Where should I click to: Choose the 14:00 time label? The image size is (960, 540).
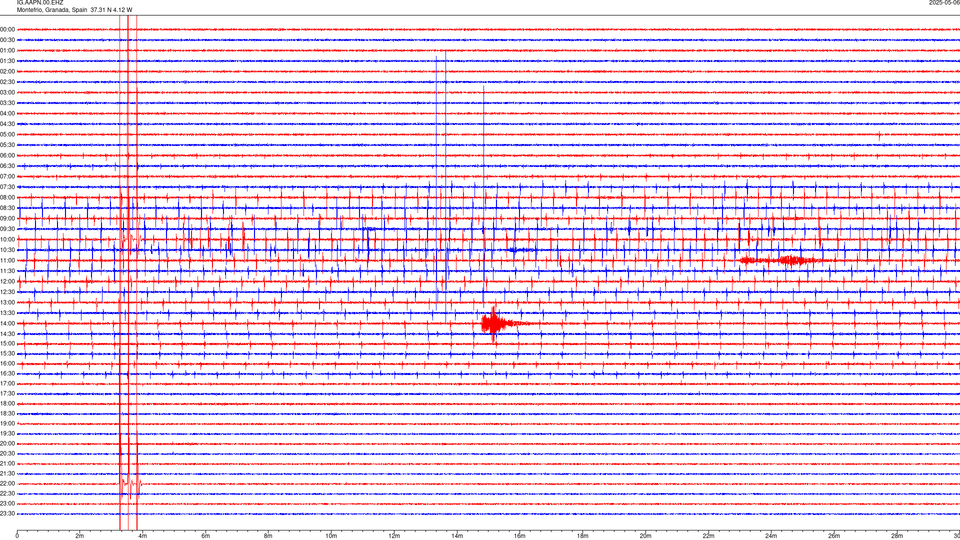coord(8,323)
